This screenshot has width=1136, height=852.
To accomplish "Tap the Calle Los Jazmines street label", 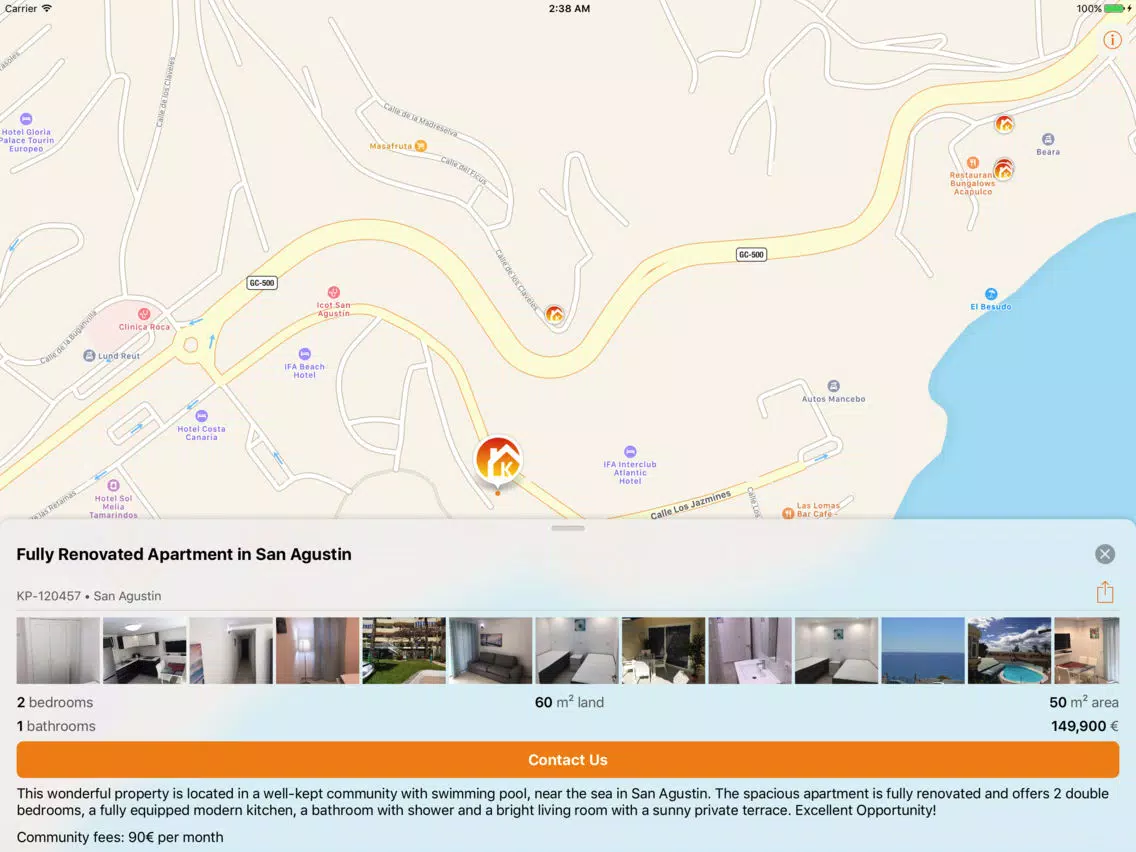I will point(690,505).
